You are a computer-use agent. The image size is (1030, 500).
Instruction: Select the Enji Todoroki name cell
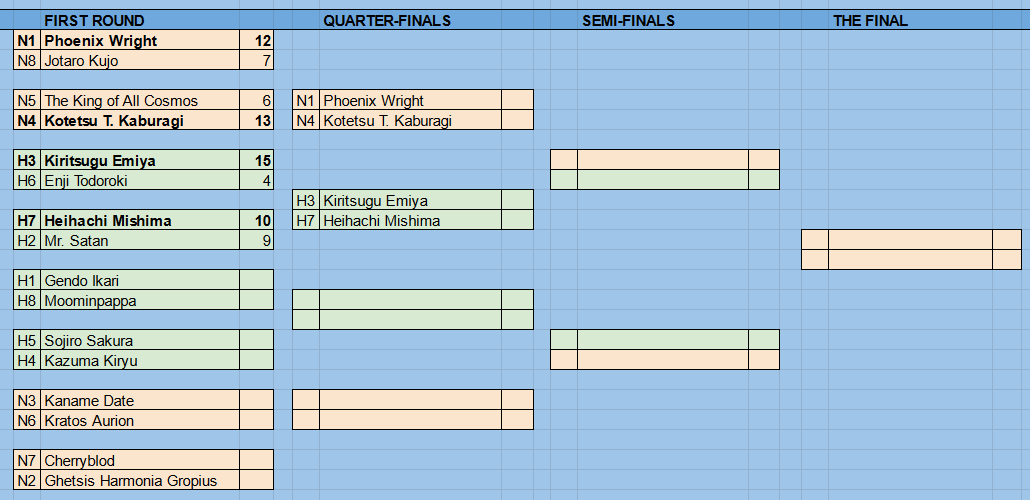click(140, 181)
